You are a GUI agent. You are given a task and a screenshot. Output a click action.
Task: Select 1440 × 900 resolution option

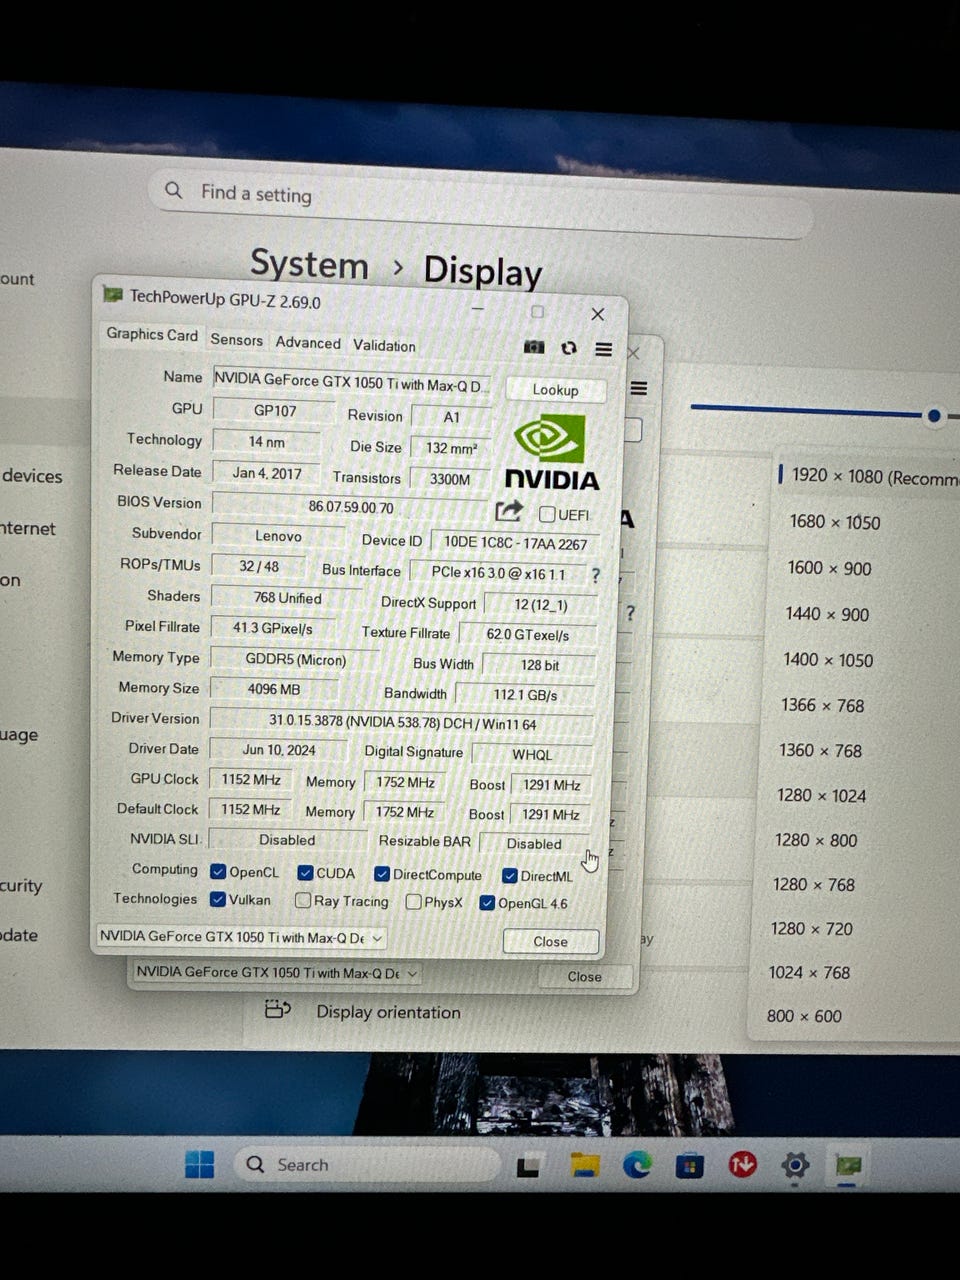(827, 614)
